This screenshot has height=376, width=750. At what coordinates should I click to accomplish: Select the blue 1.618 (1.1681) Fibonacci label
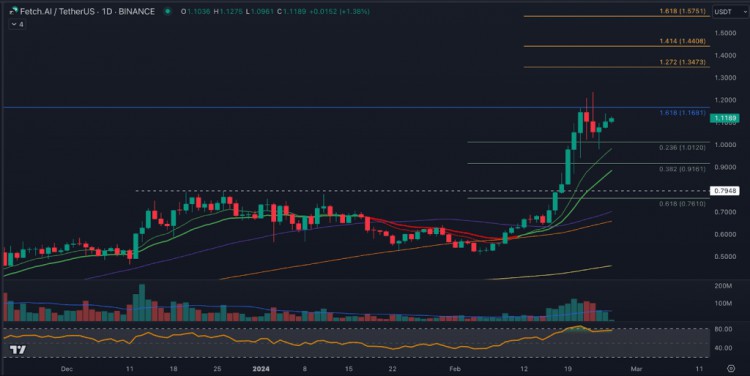[x=682, y=113]
